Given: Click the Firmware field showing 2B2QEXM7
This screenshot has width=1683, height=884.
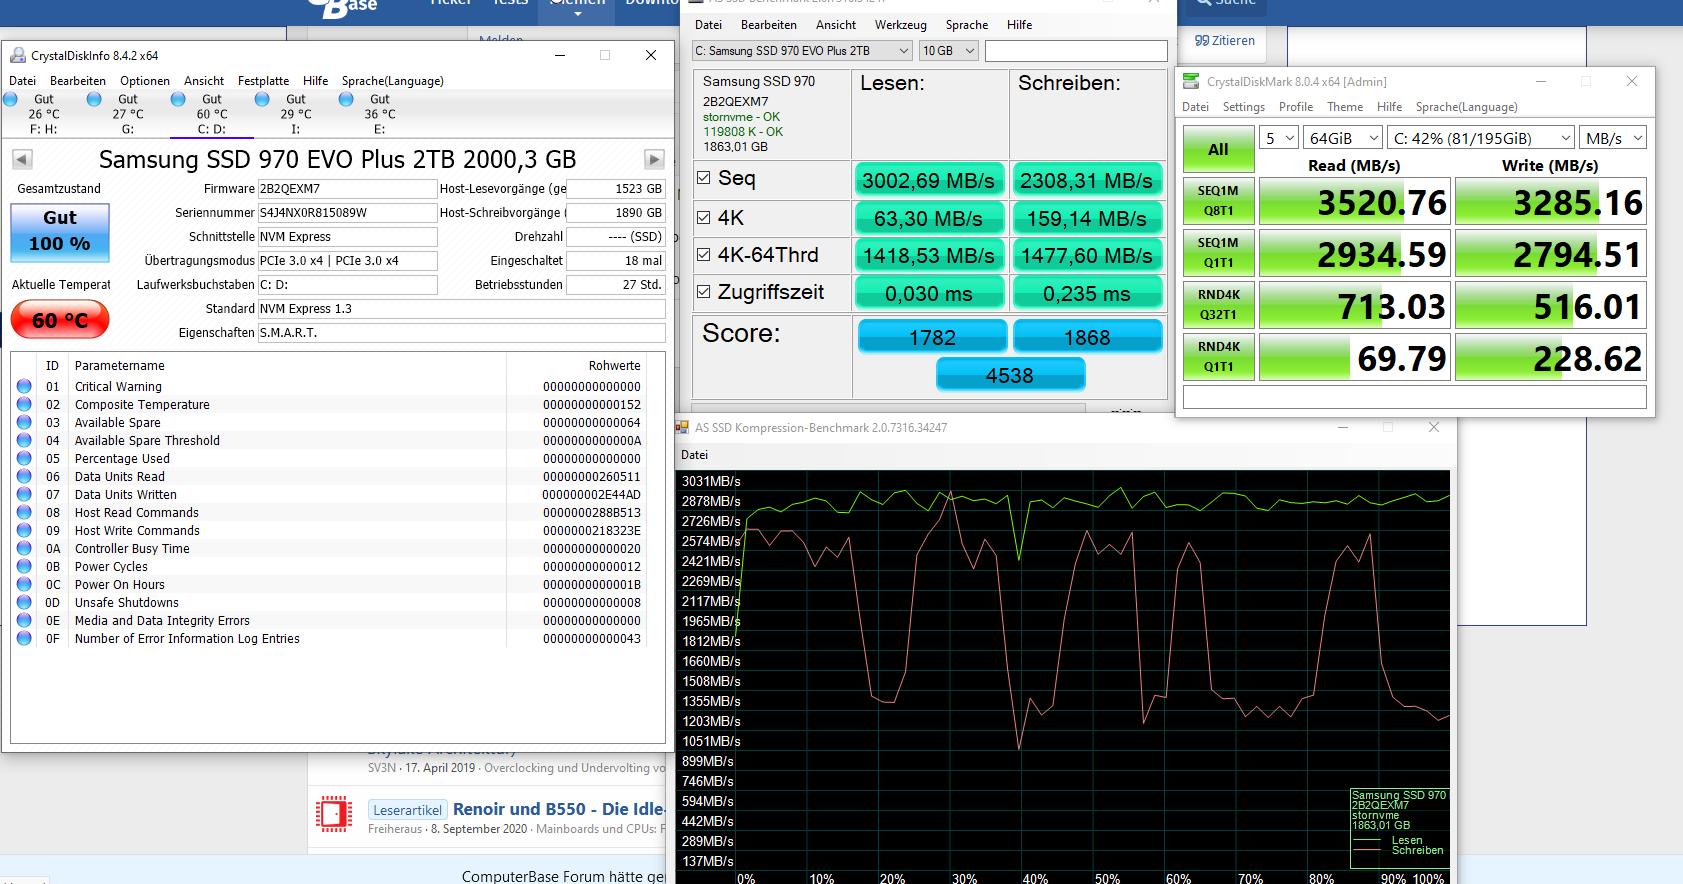Looking at the screenshot, I should tap(347, 189).
